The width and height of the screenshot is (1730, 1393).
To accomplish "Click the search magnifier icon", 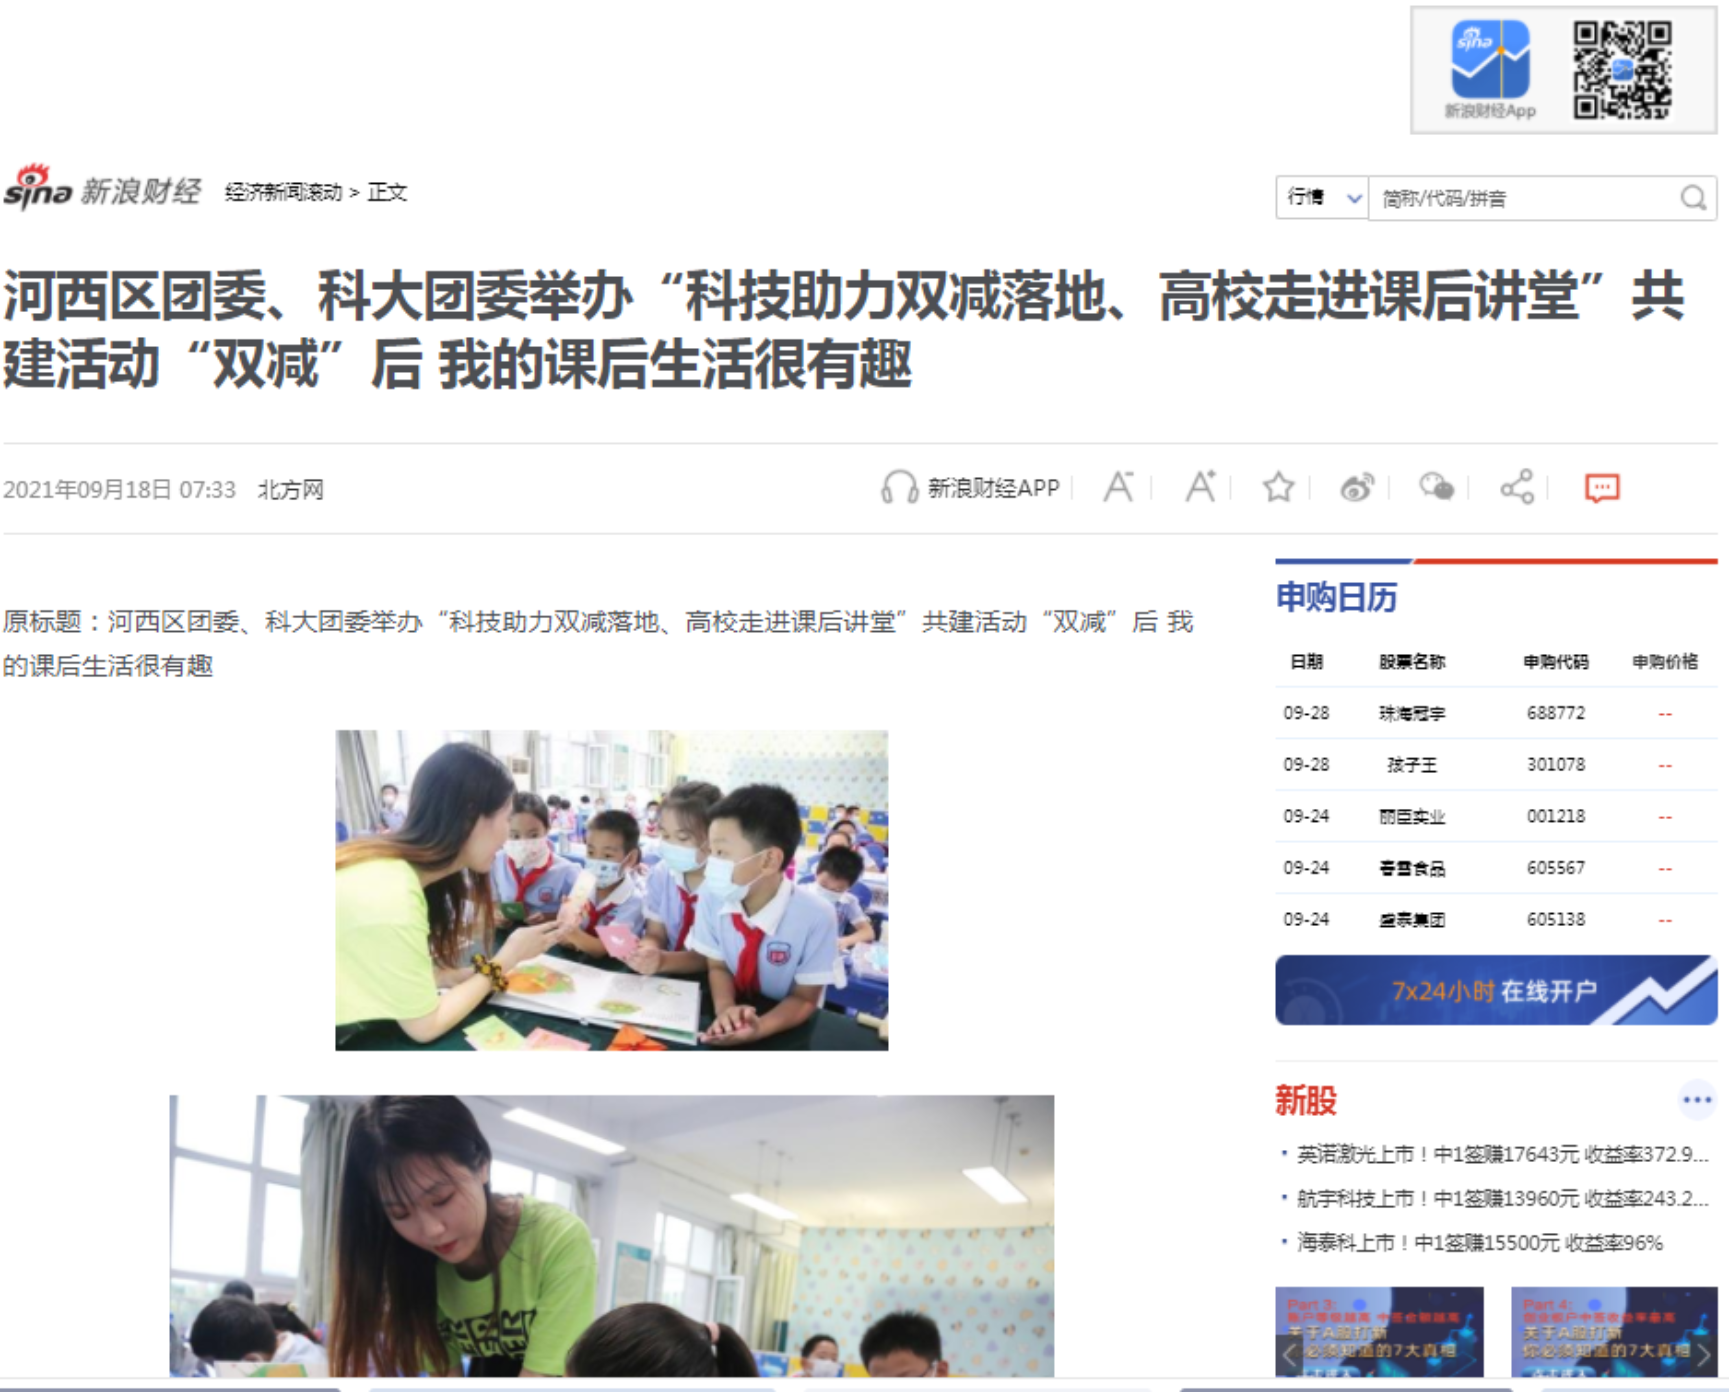I will click(x=1693, y=198).
